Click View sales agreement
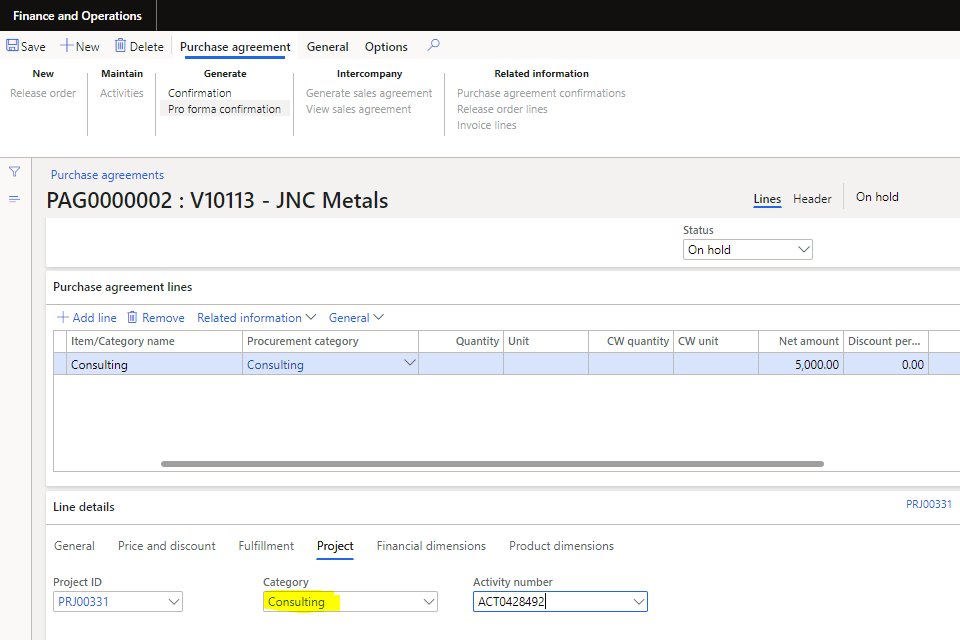This screenshot has width=960, height=640. [358, 109]
